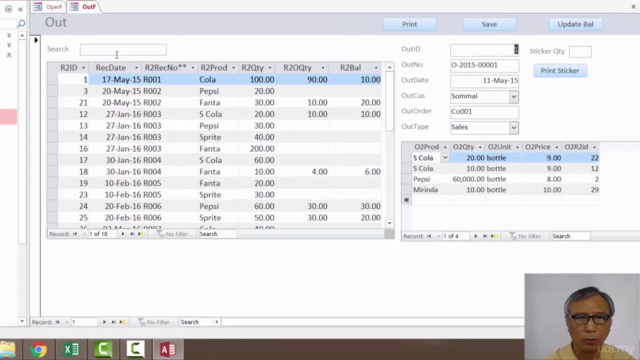Click the Sticker Qty input field
This screenshot has height=360, width=640.
[580, 51]
